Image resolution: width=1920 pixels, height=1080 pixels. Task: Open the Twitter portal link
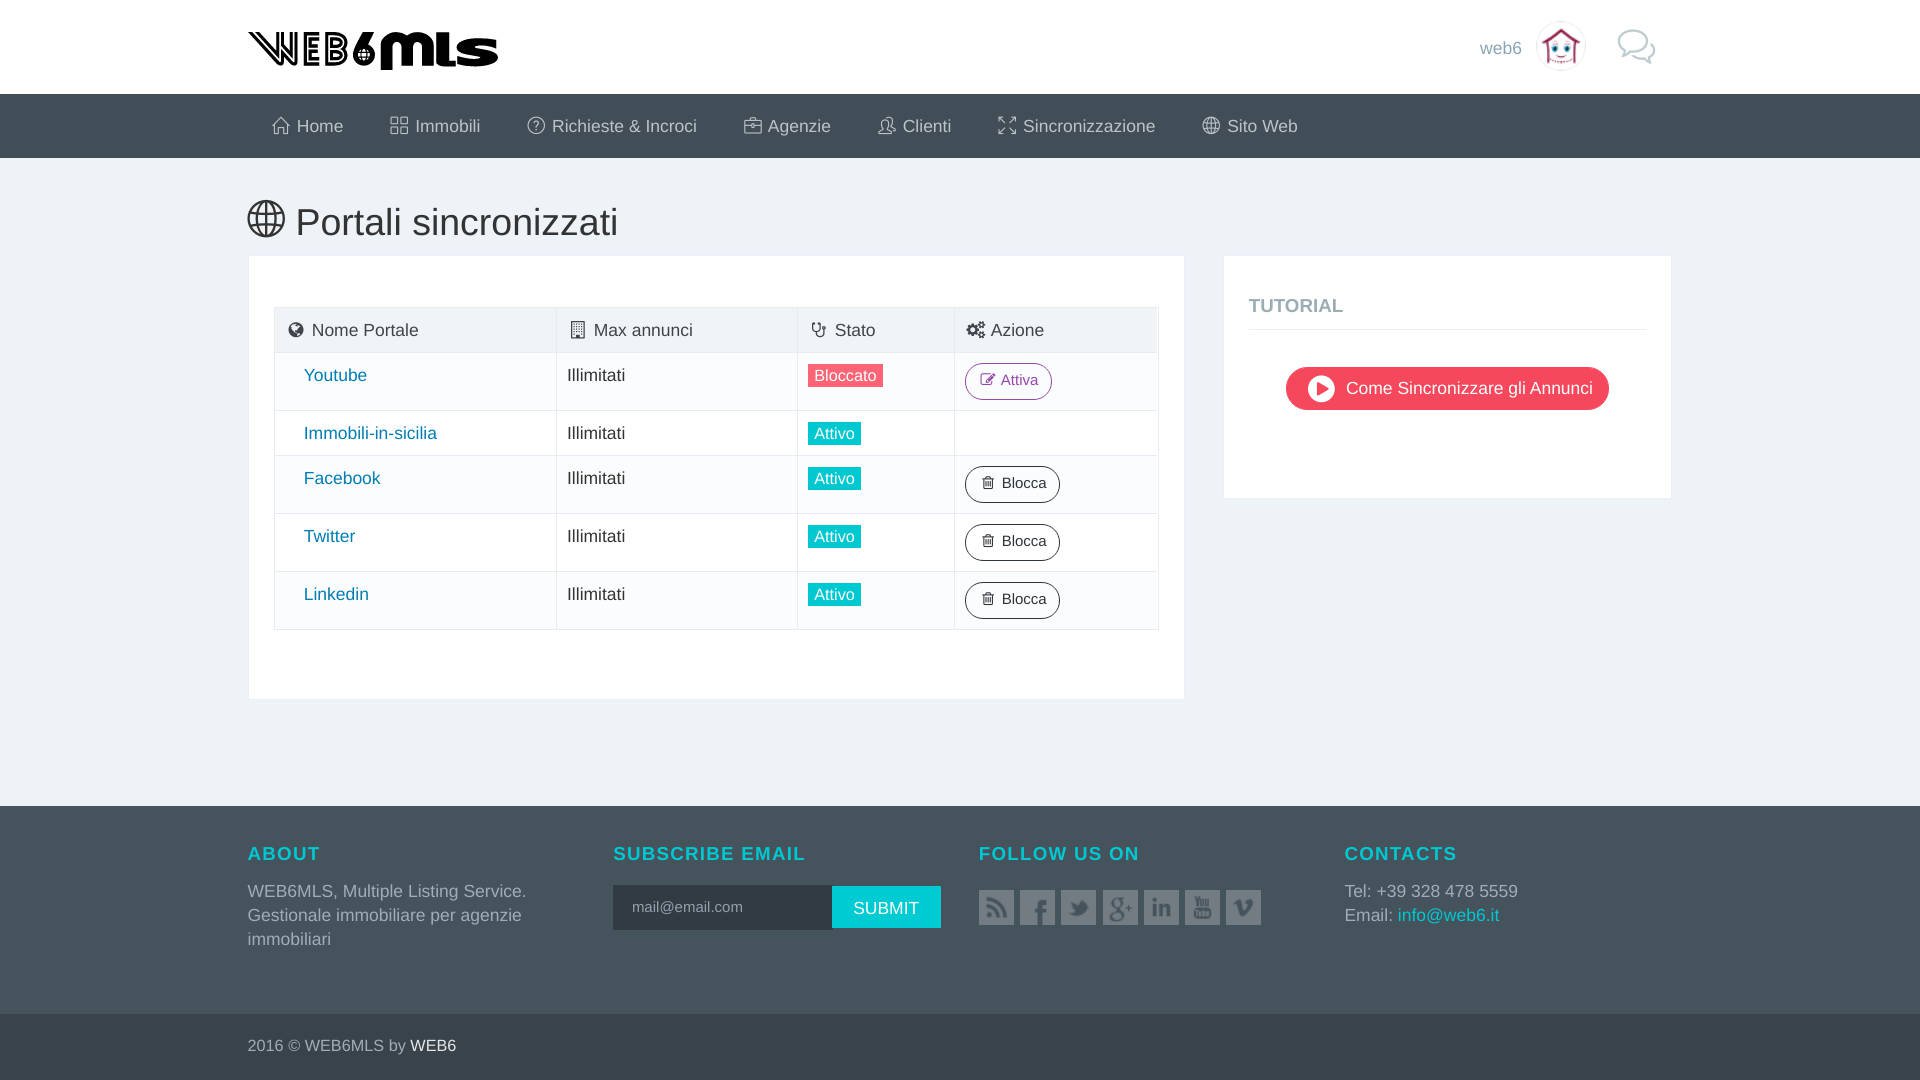[329, 536]
